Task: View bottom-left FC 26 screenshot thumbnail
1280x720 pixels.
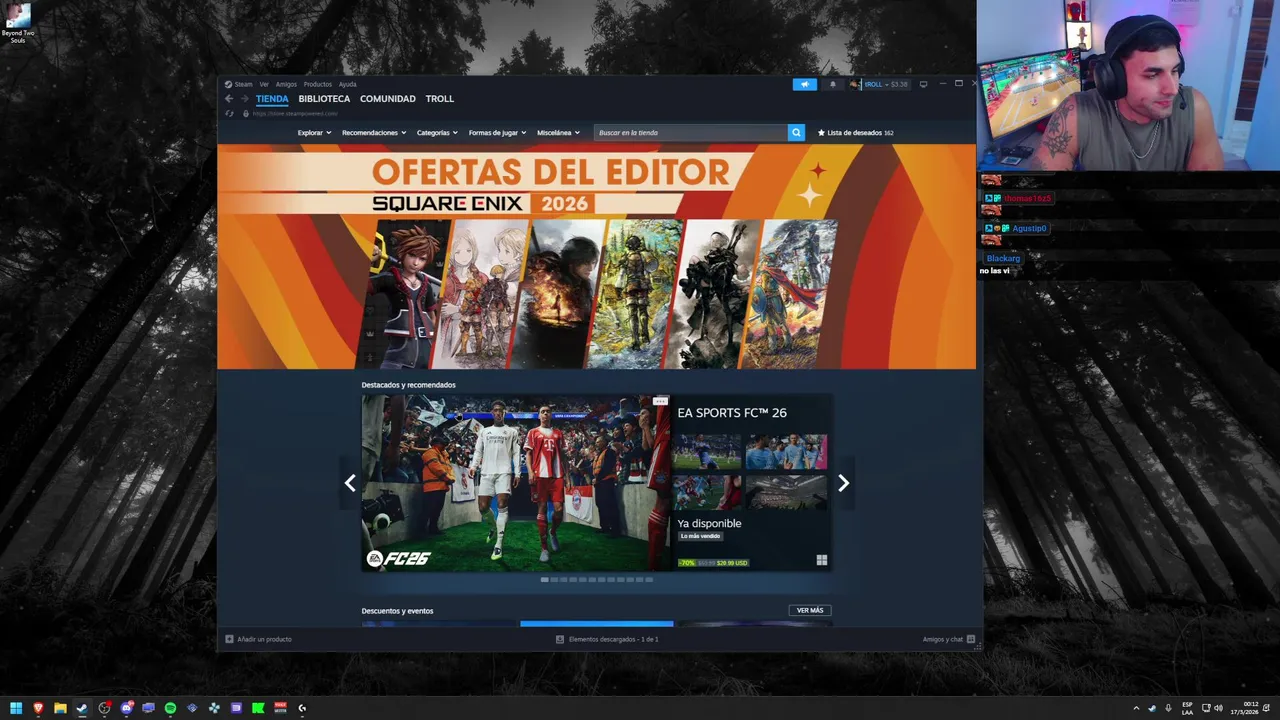Action: pos(707,492)
